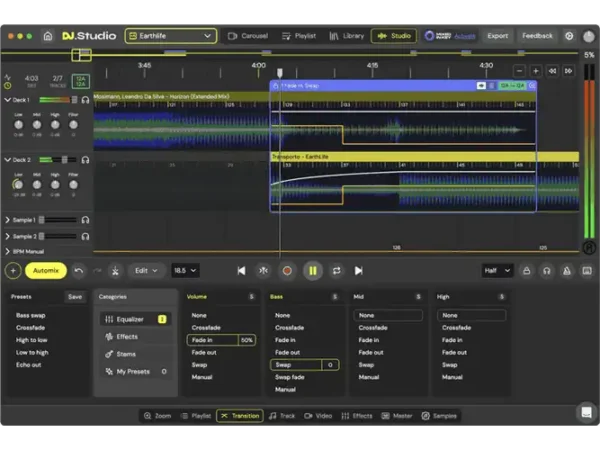Select the Studio view tab
Viewport: 600px width, 450px height.
pyautogui.click(x=394, y=36)
